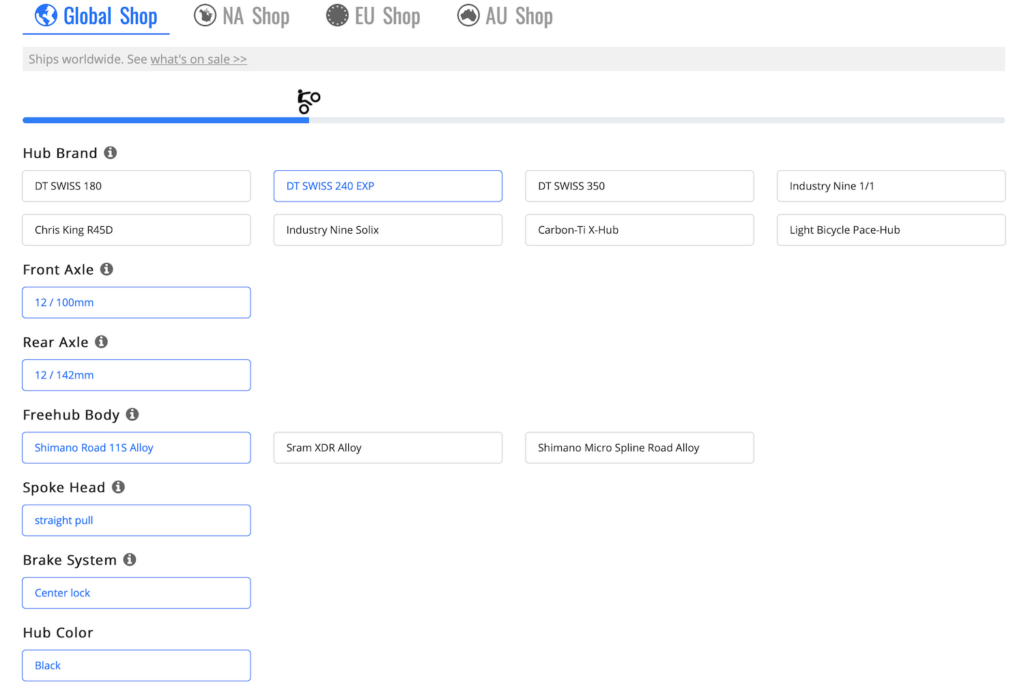Open the what's on sale link
This screenshot has height=692, width=1024.
click(198, 59)
